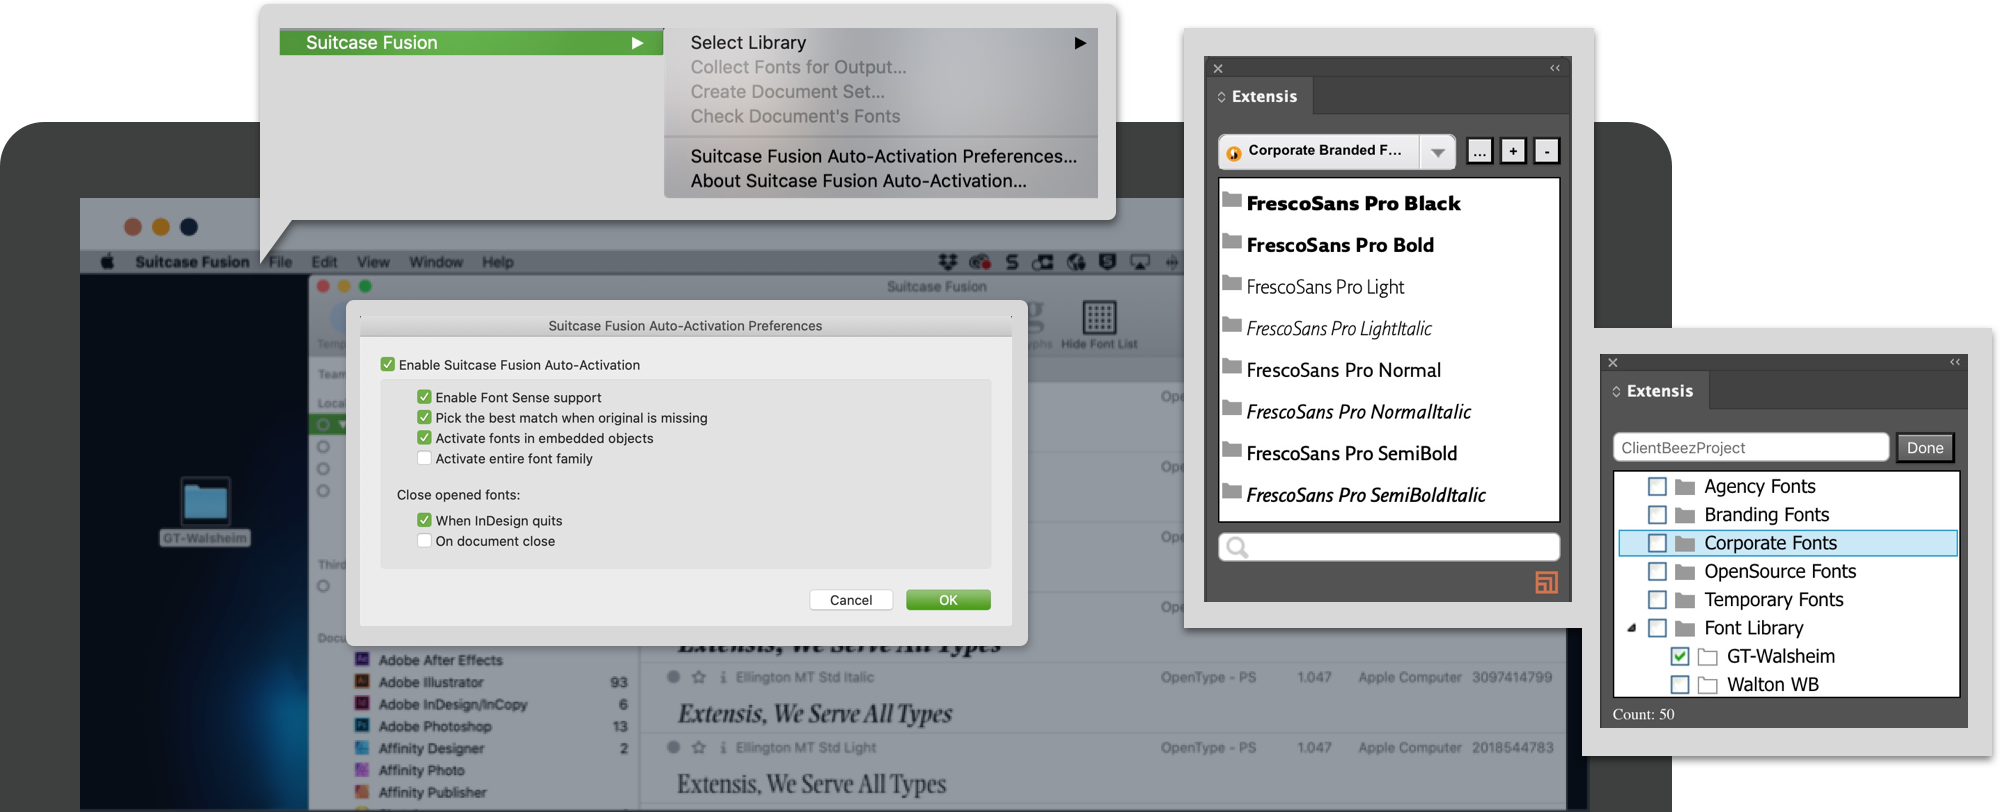Click the OK button
2000x812 pixels.
(x=948, y=600)
